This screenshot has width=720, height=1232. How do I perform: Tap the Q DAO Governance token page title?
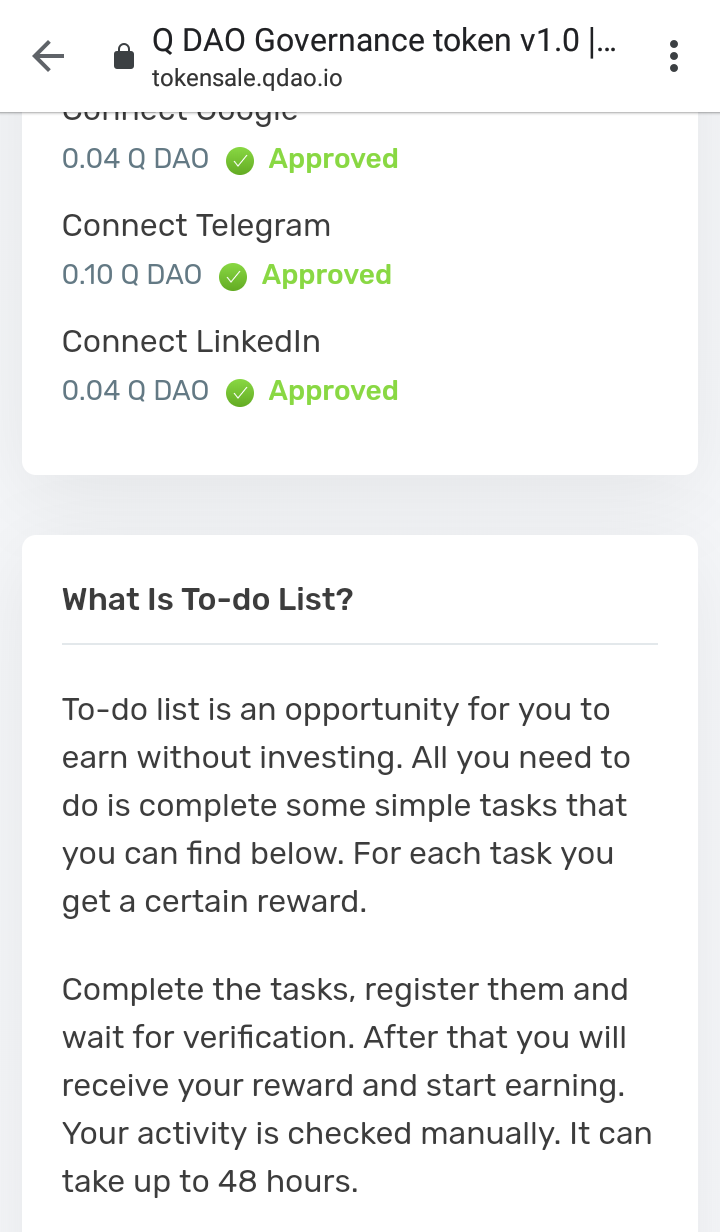tap(383, 41)
